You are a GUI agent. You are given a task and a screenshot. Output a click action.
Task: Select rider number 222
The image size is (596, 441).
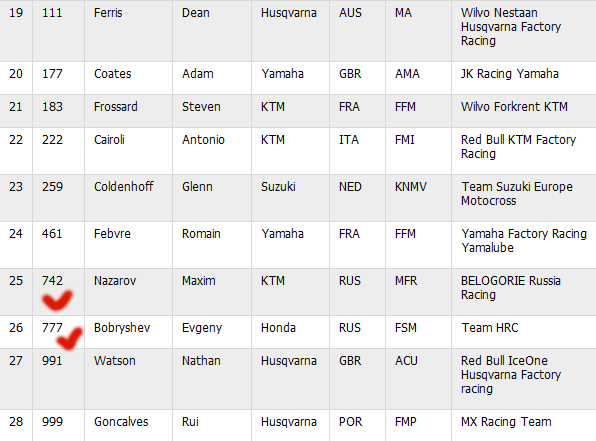click(x=52, y=140)
